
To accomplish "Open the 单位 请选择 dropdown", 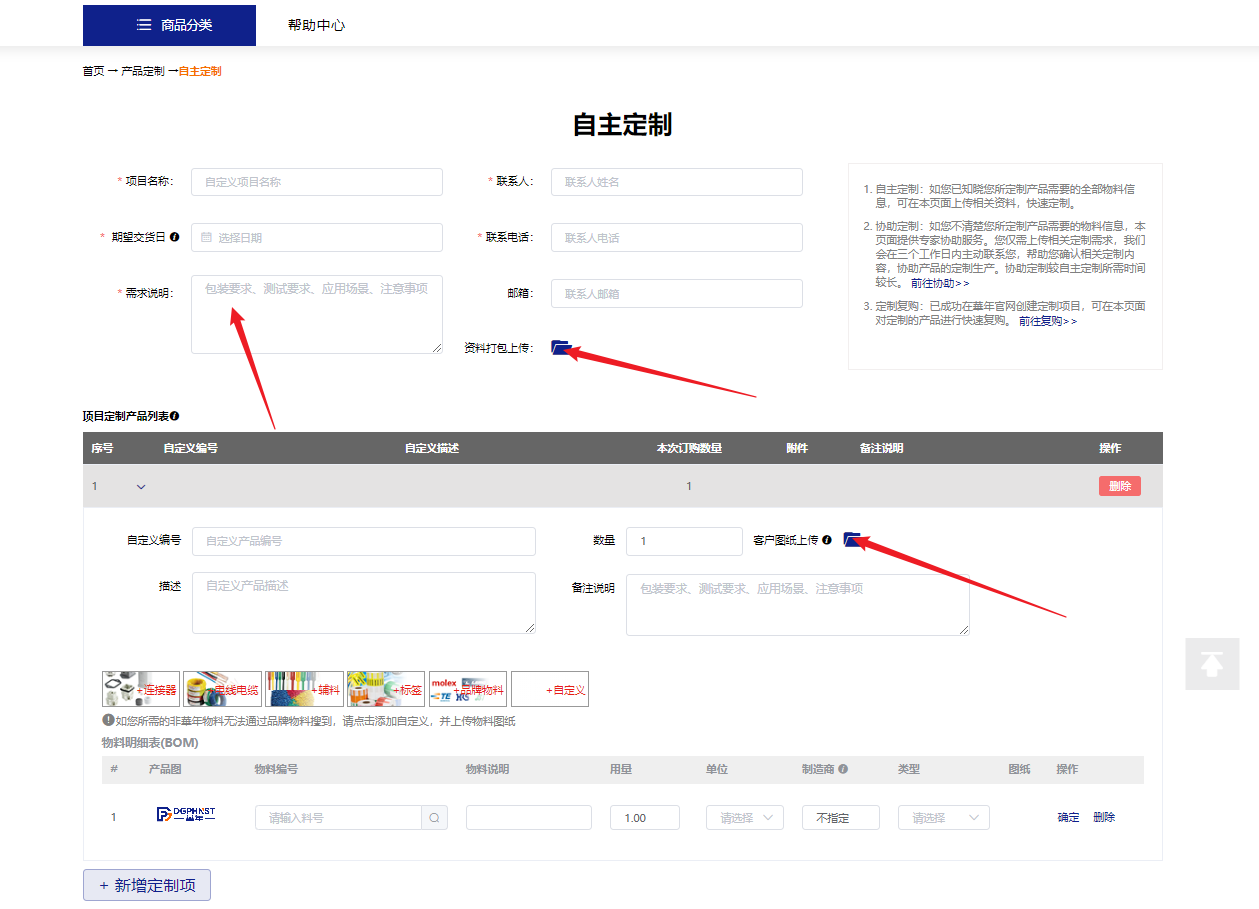I will [745, 818].
